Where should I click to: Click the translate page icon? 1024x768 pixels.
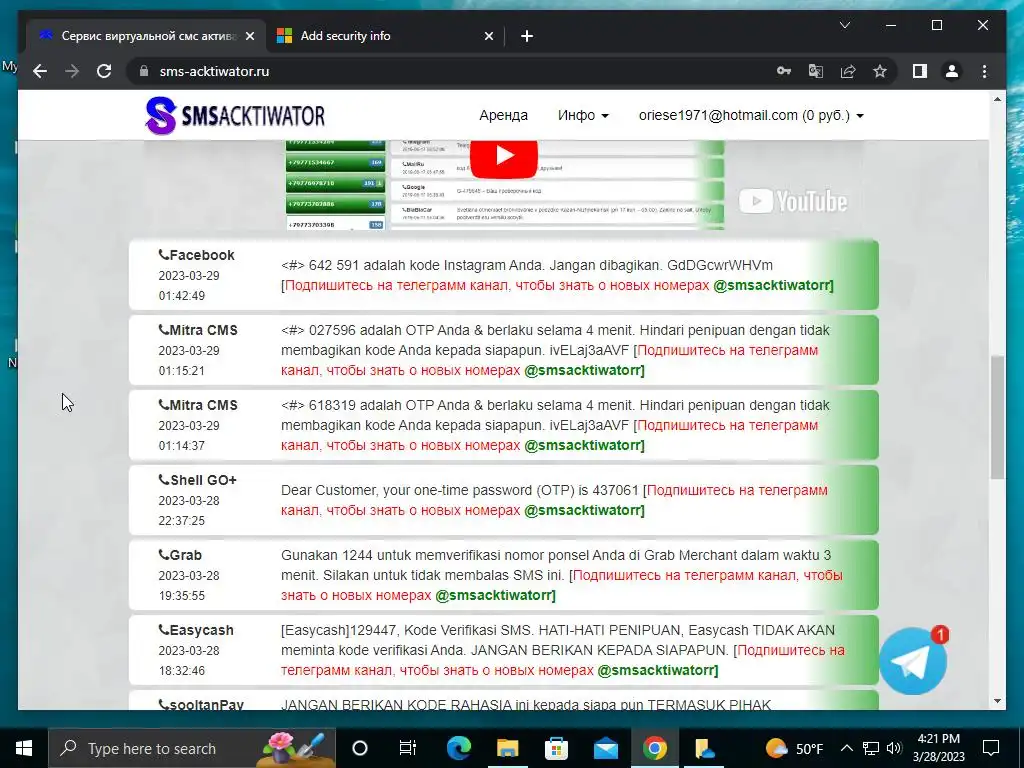816,71
